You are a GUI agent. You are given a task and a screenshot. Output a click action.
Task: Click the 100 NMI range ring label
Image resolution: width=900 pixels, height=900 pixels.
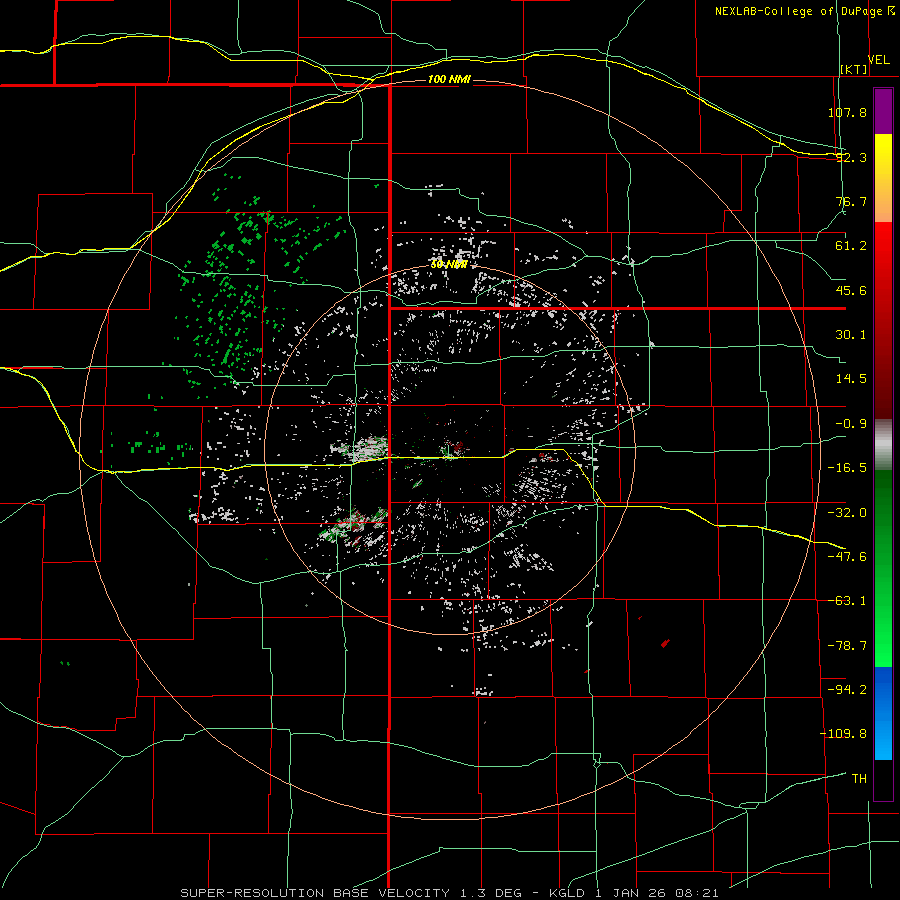449,79
